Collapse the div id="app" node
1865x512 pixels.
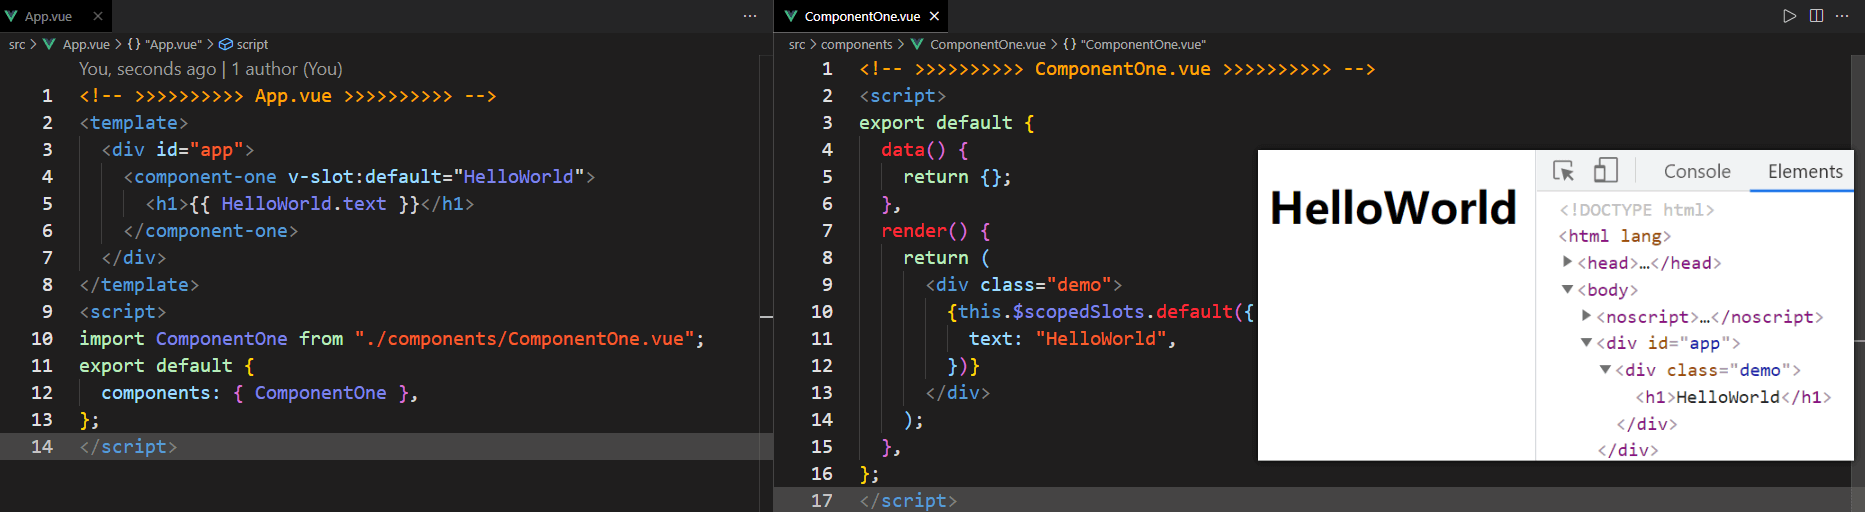(1587, 343)
